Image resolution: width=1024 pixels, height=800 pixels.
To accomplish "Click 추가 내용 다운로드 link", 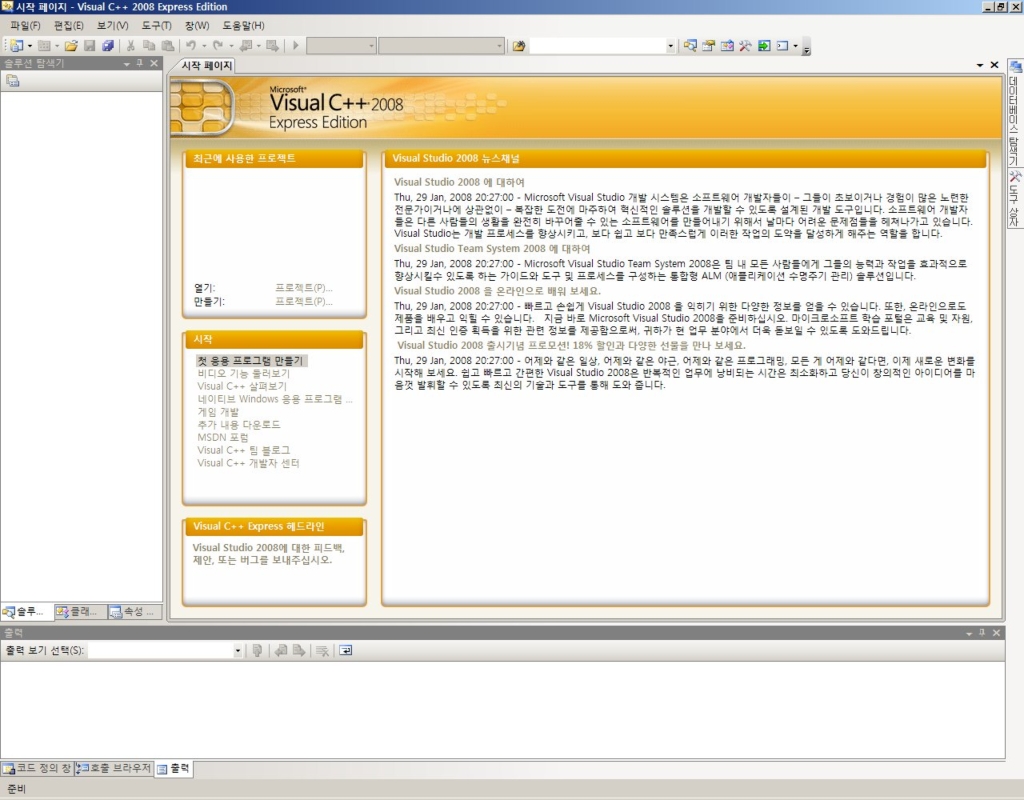I will tap(238, 424).
